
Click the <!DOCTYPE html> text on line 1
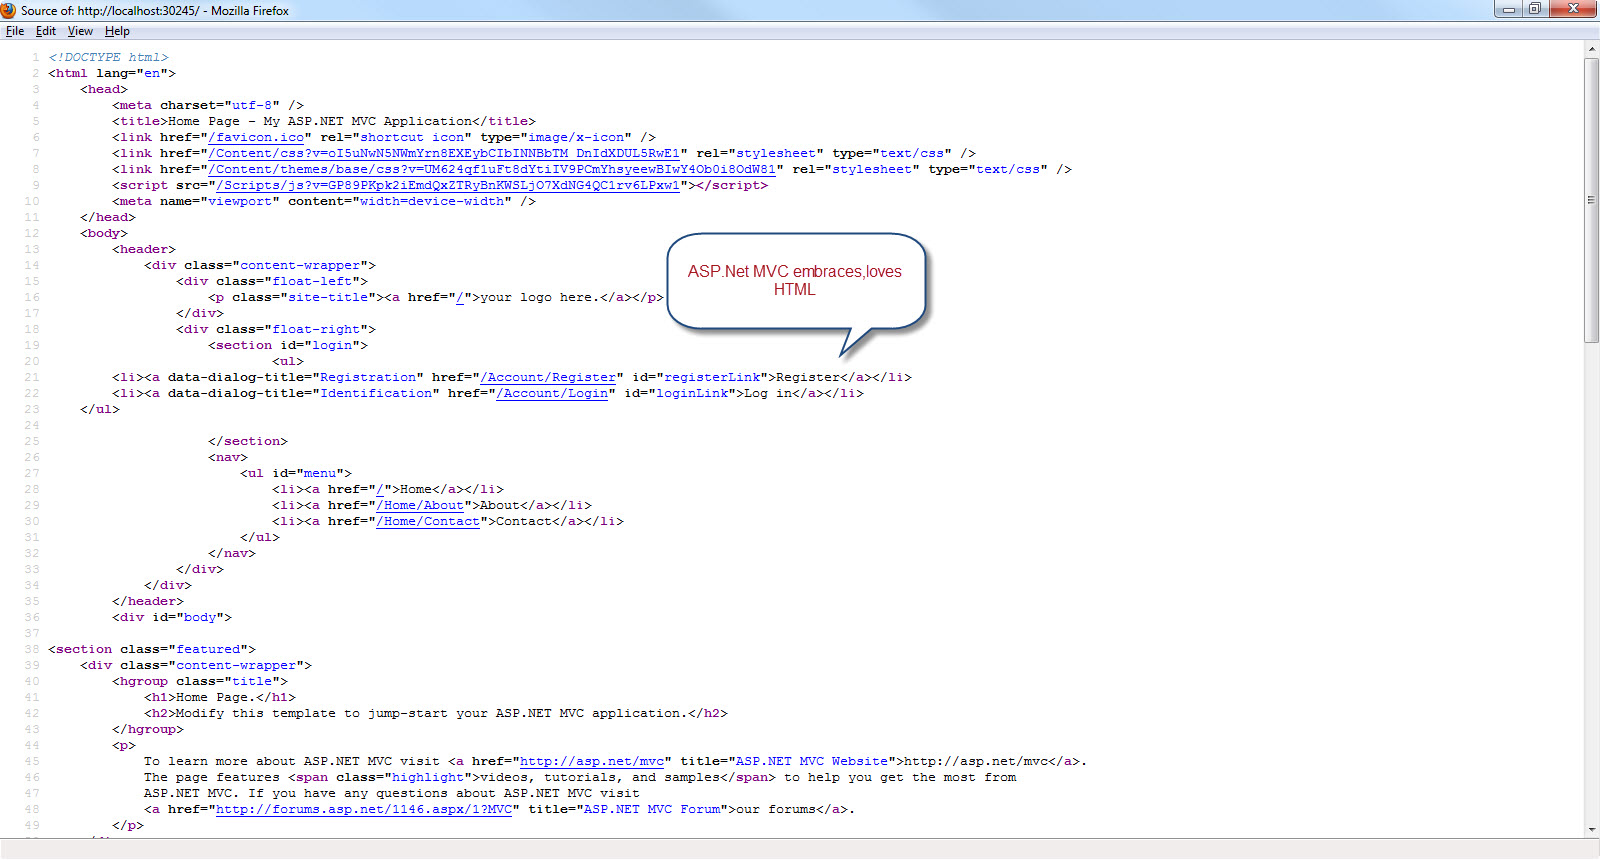click(x=108, y=57)
